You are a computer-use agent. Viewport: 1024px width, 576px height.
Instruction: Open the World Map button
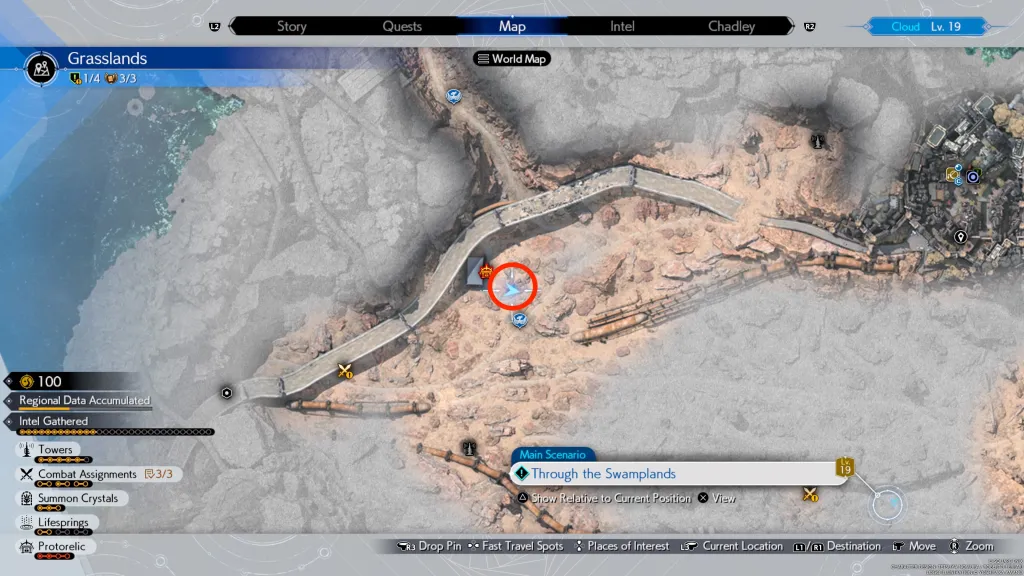click(512, 59)
